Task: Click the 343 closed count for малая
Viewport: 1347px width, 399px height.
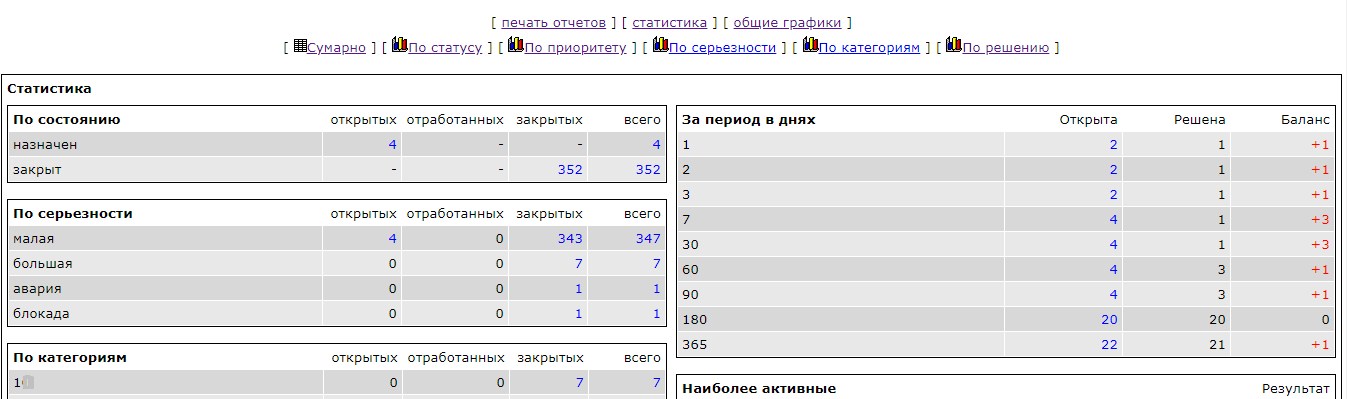Action: 570,238
